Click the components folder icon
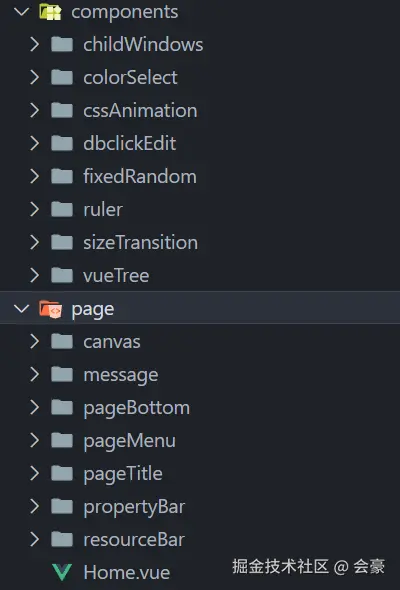400x590 pixels. pyautogui.click(x=50, y=12)
